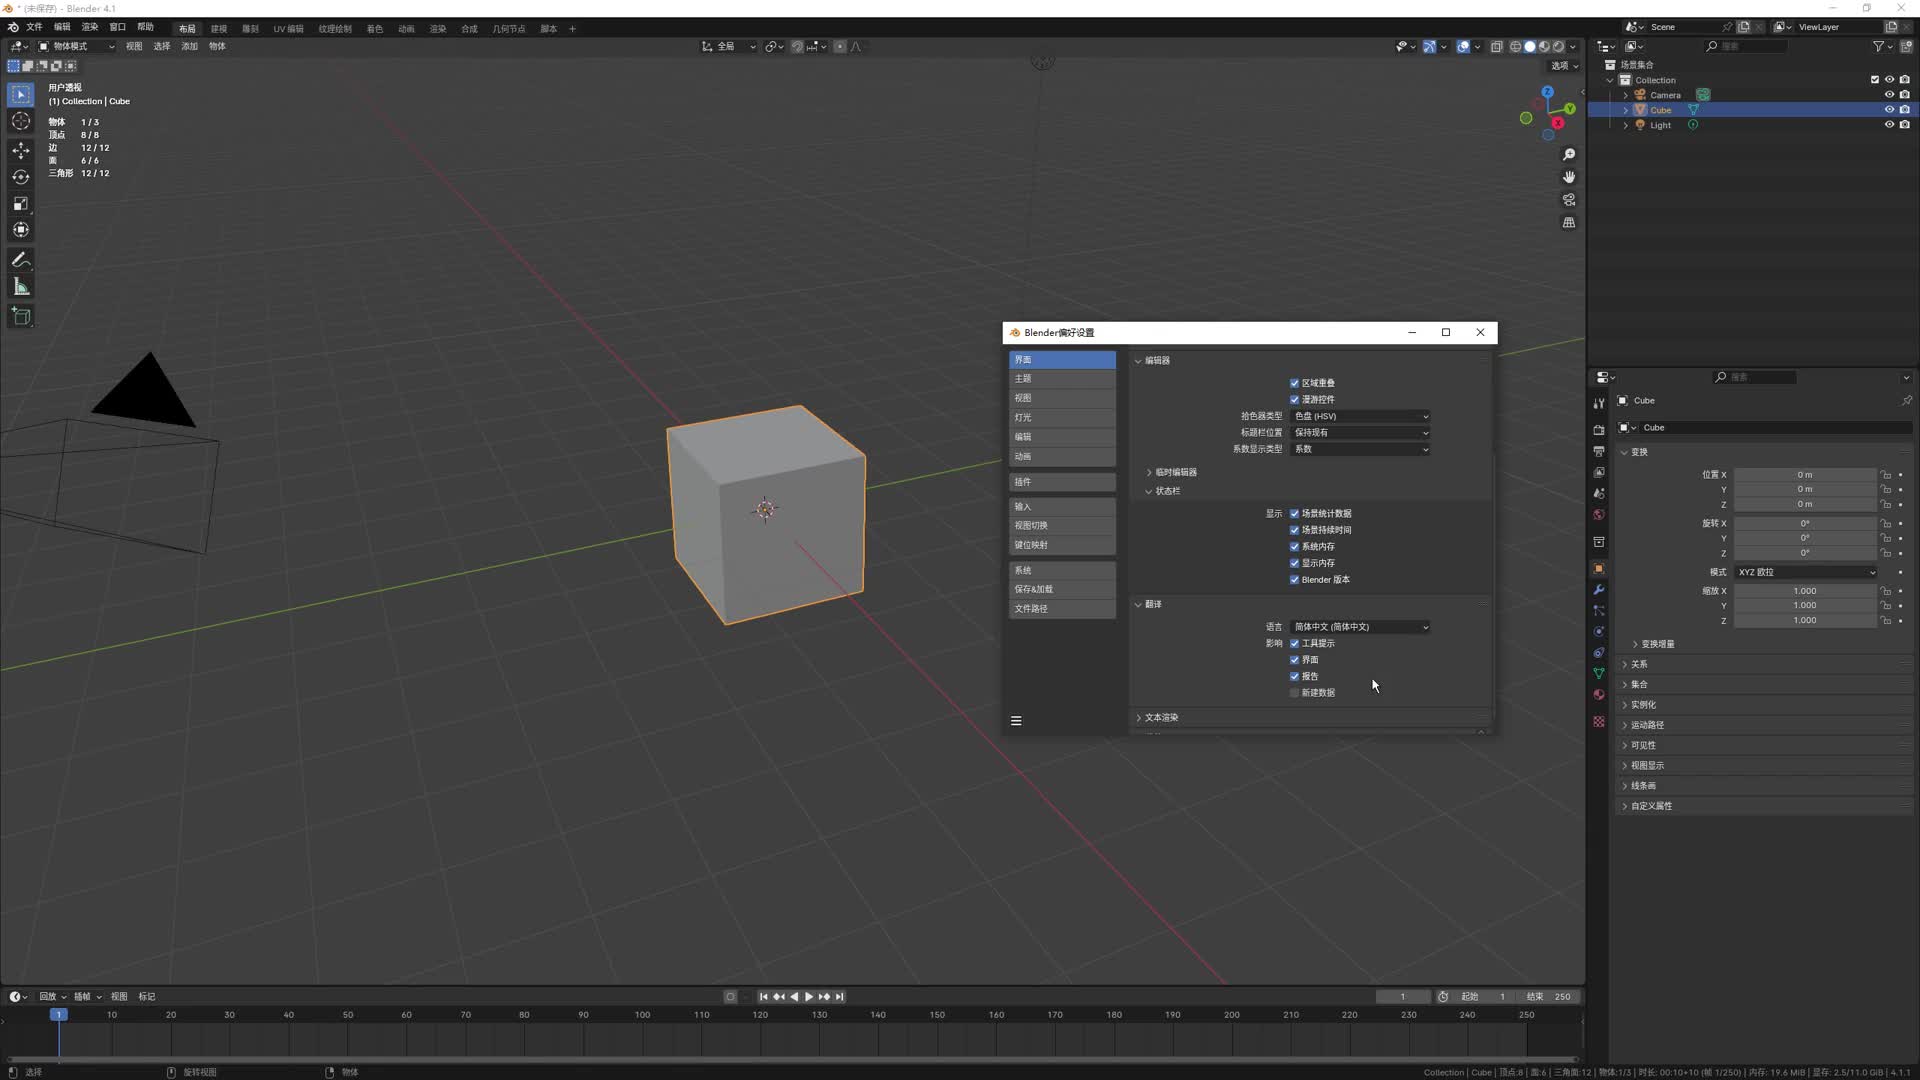Screen dimensions: 1920x1080
Task: Toggle snapping with the magnet icon
Action: 797,46
